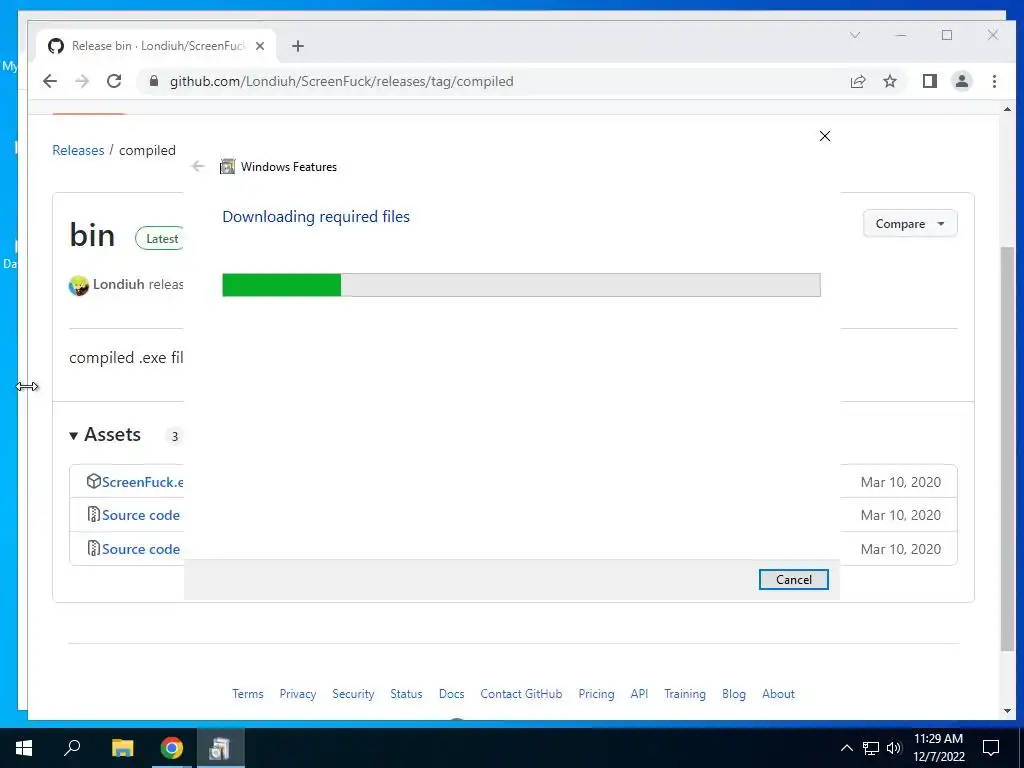Screen dimensions: 1024x768
Task: Click the back arrow in Windows Features
Action: (198, 167)
